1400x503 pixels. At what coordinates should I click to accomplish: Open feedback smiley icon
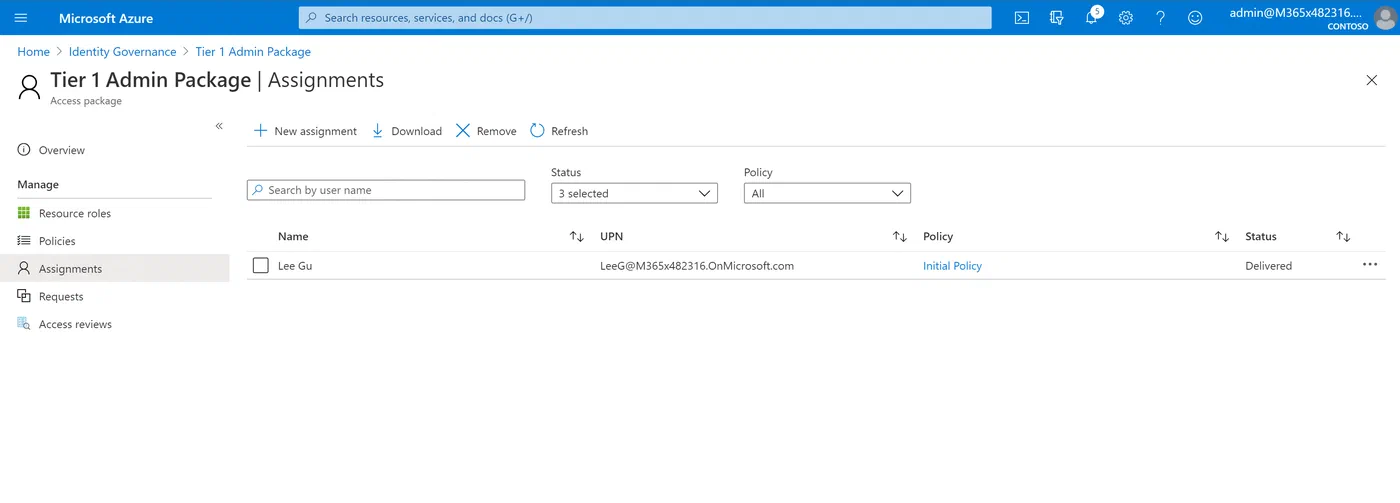(x=1195, y=18)
